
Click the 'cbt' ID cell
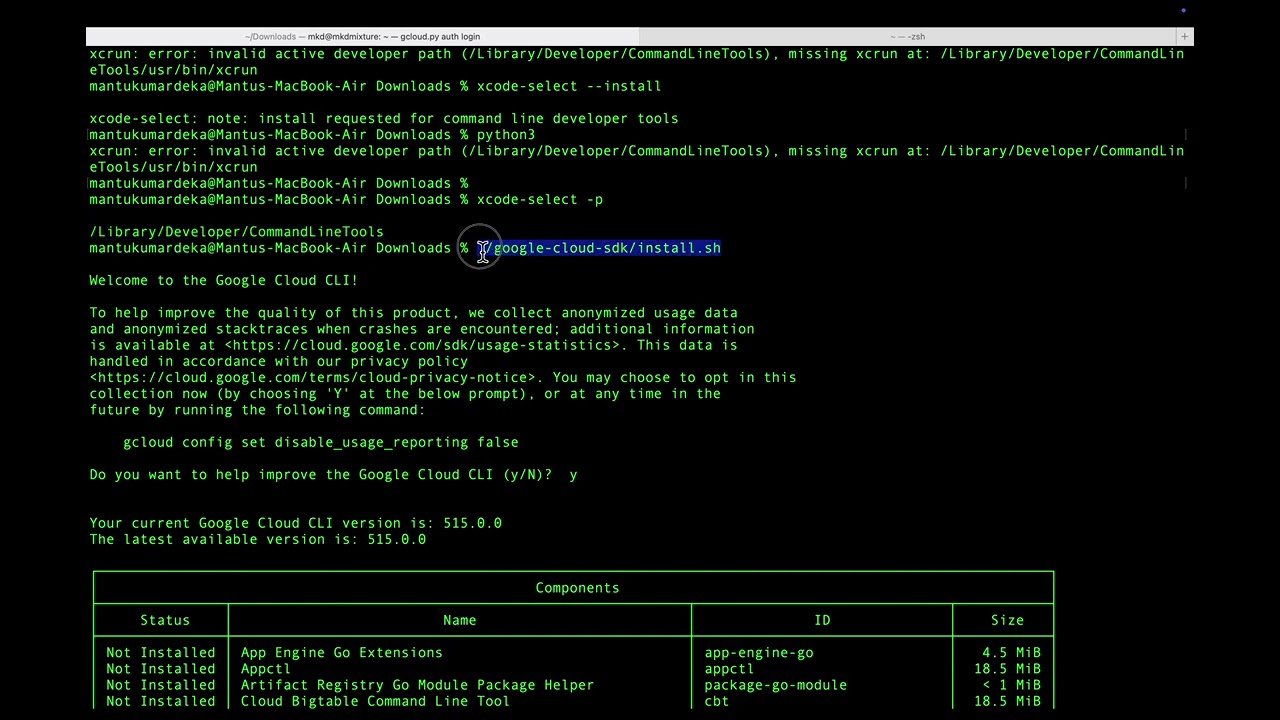coord(716,701)
